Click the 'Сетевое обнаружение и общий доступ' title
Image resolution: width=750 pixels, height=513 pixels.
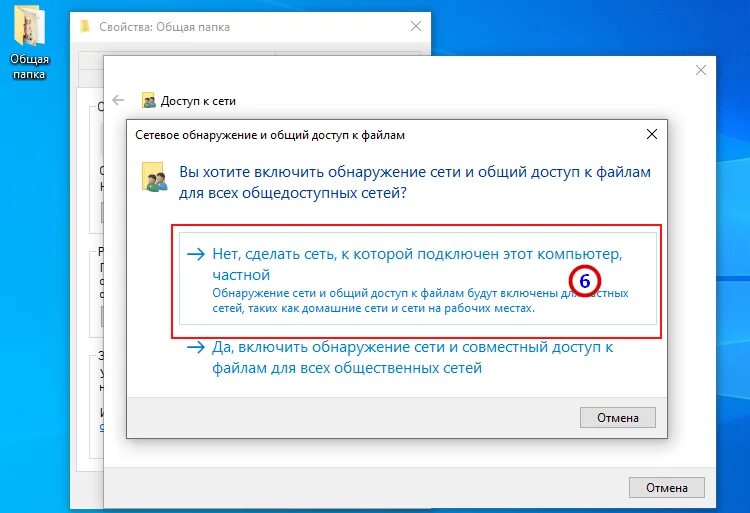pyautogui.click(x=270, y=135)
